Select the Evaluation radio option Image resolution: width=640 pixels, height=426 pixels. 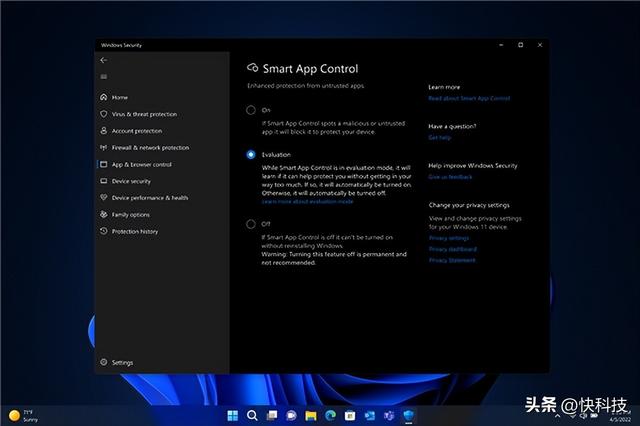251,154
